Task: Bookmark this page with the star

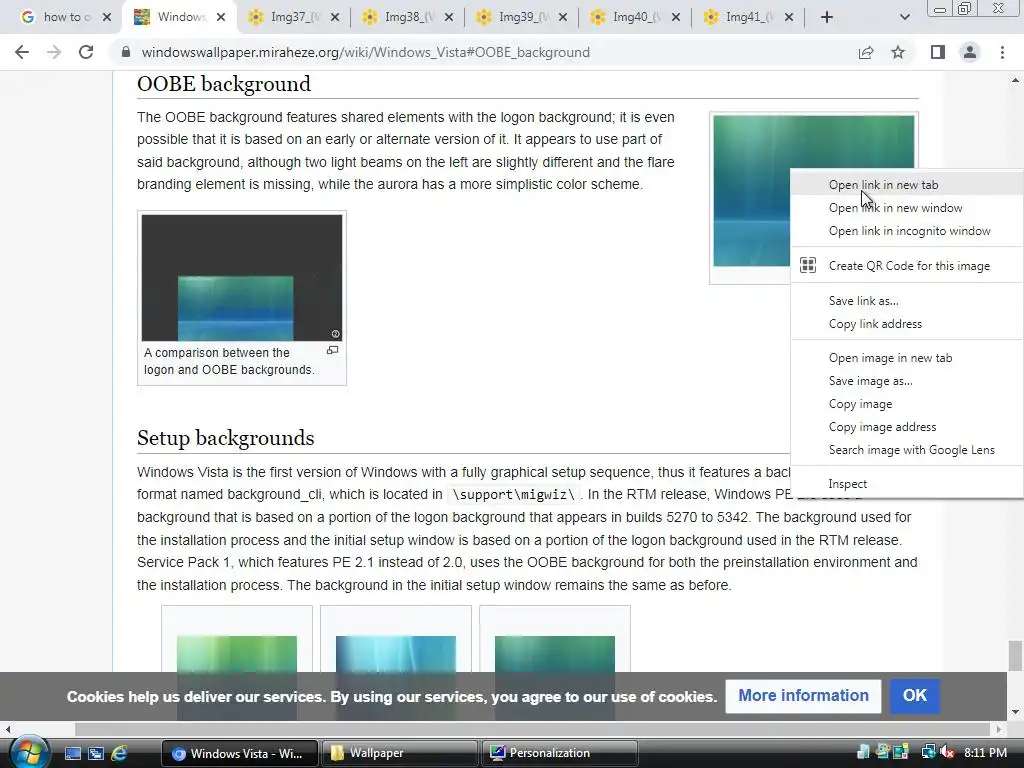Action: point(898,52)
